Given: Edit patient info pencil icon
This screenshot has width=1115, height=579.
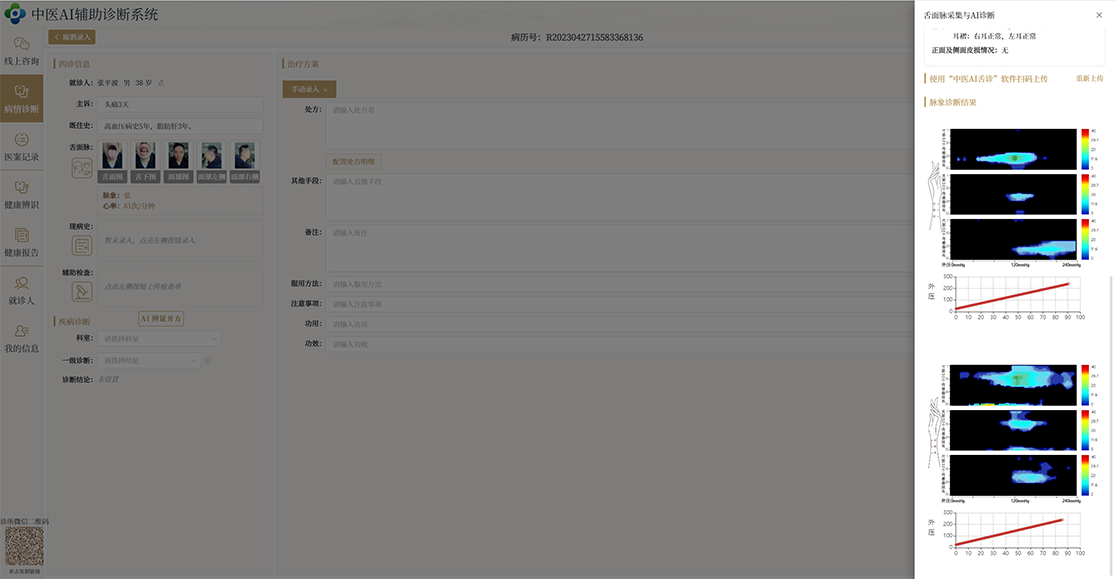Looking at the screenshot, I should 161,83.
